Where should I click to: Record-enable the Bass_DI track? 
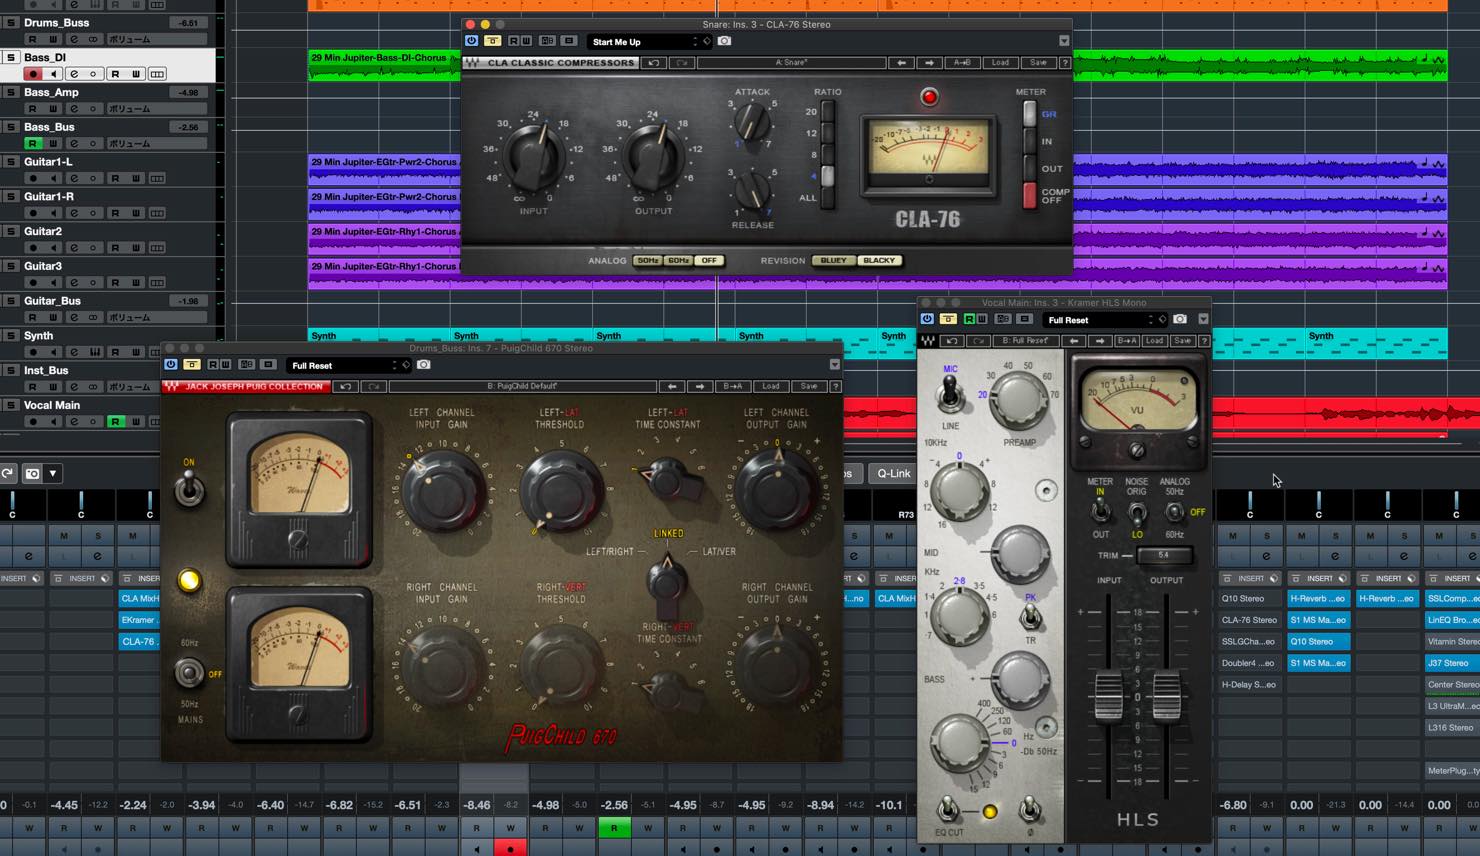coord(33,74)
